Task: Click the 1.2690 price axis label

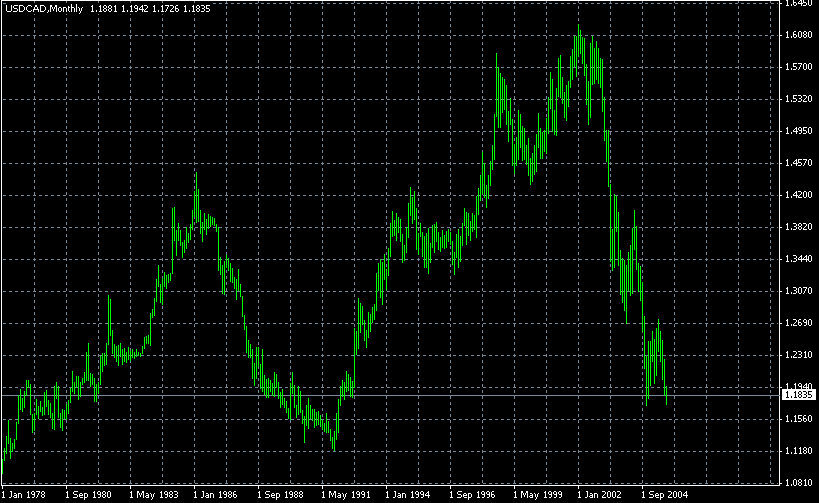Action: (799, 323)
